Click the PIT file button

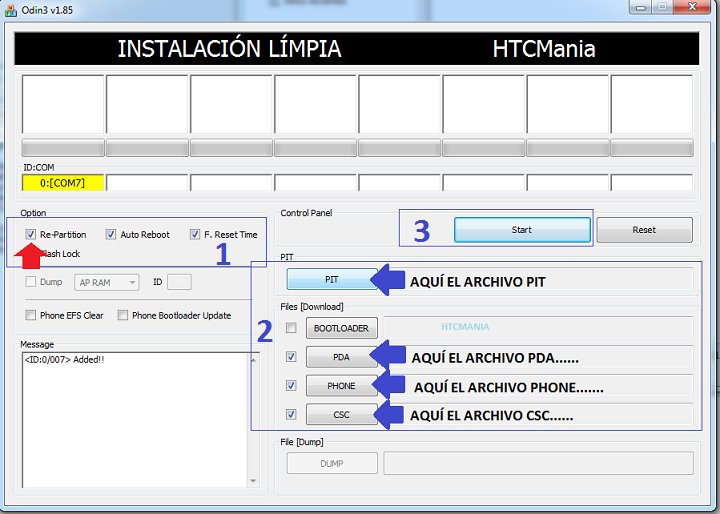[332, 279]
